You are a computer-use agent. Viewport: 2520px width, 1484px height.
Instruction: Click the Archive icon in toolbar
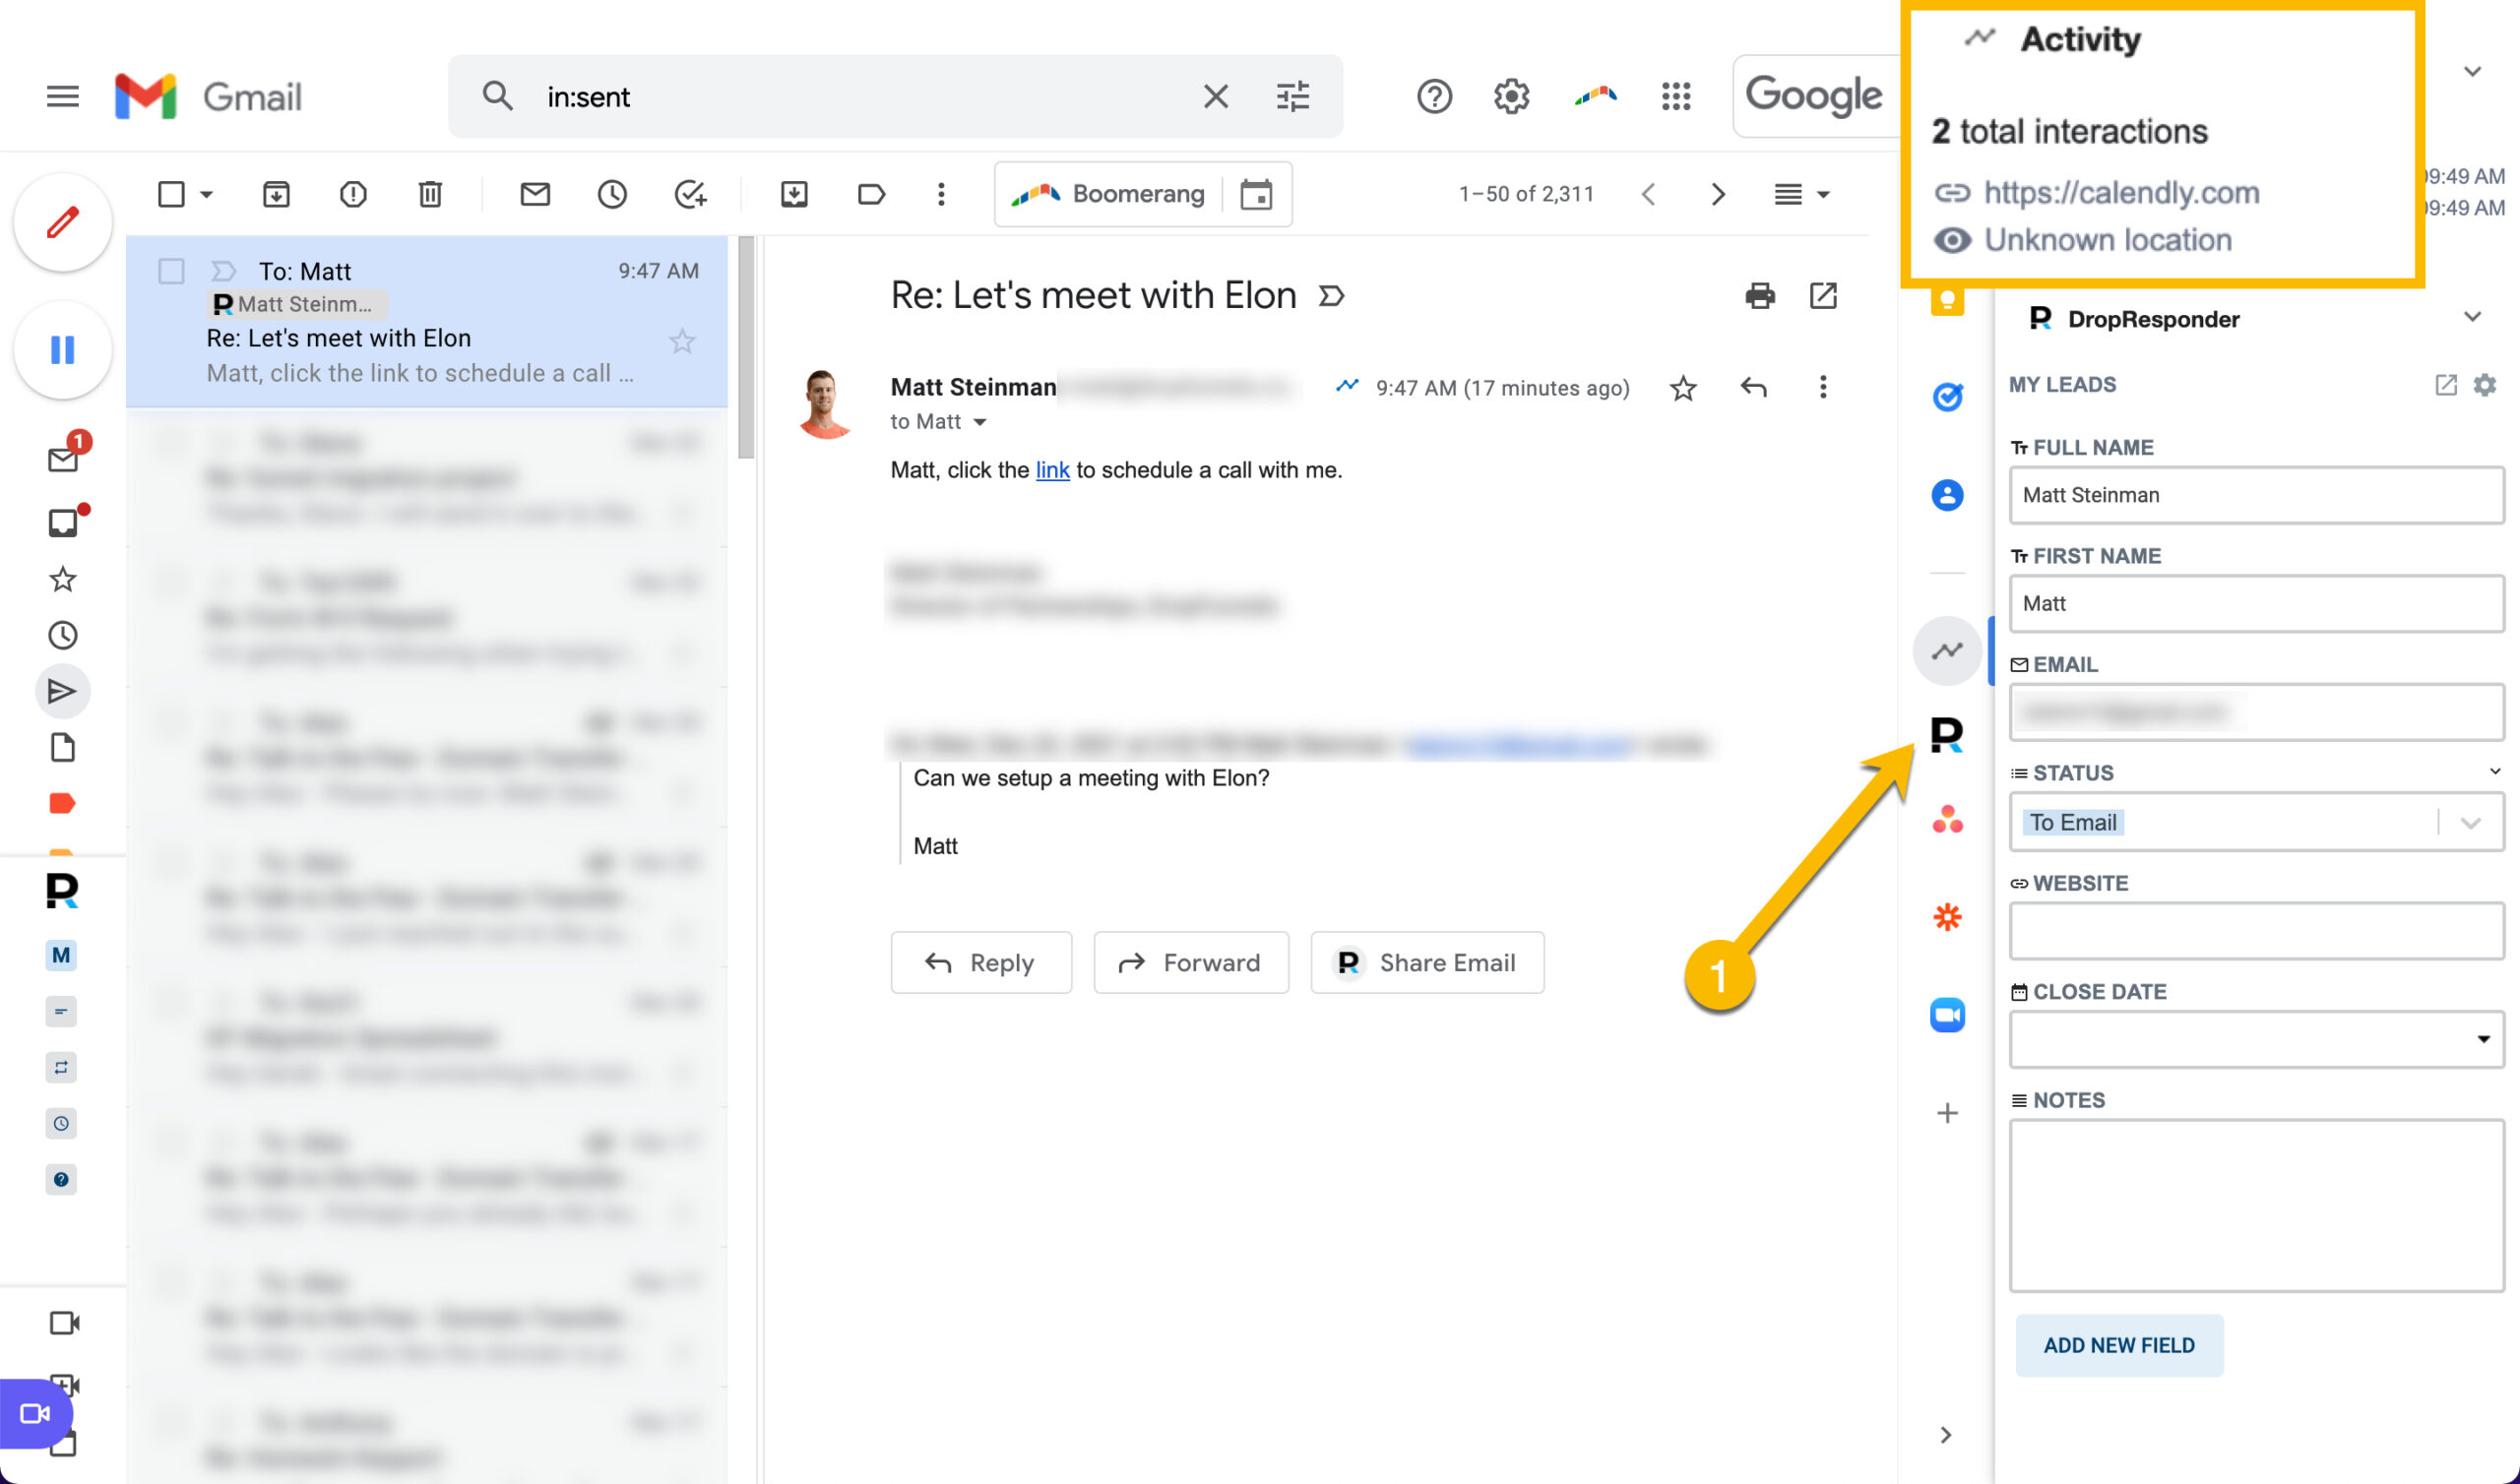coord(276,194)
